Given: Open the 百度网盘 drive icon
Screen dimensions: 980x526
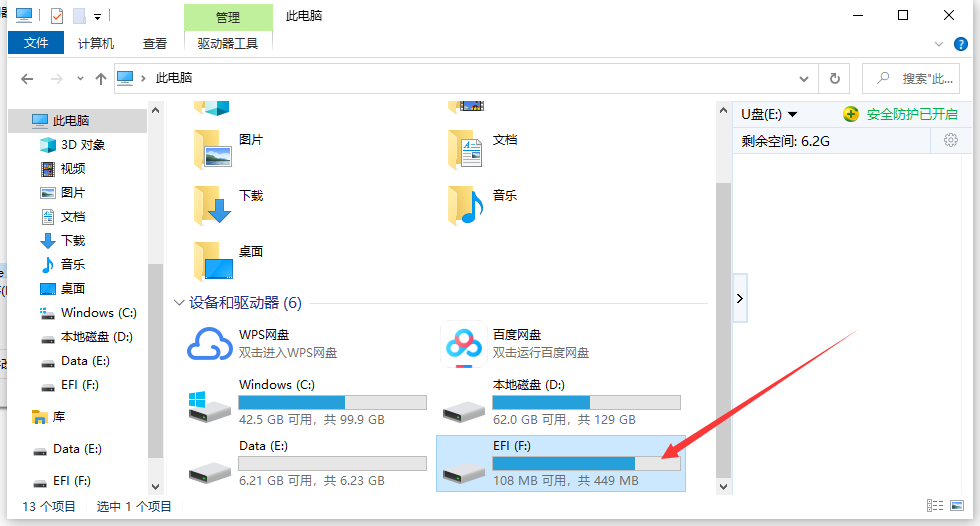Looking at the screenshot, I should coord(463,344).
